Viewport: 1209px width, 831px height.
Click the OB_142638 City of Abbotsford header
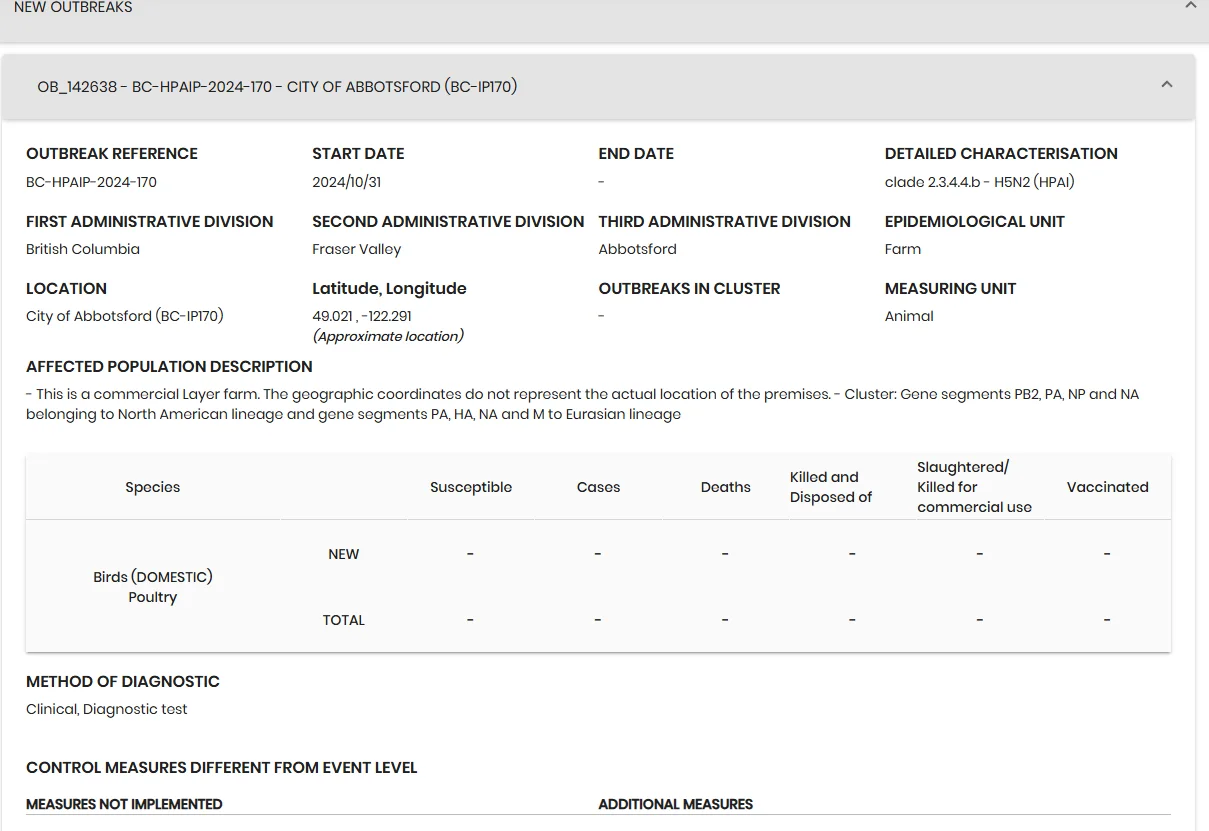click(x=277, y=87)
